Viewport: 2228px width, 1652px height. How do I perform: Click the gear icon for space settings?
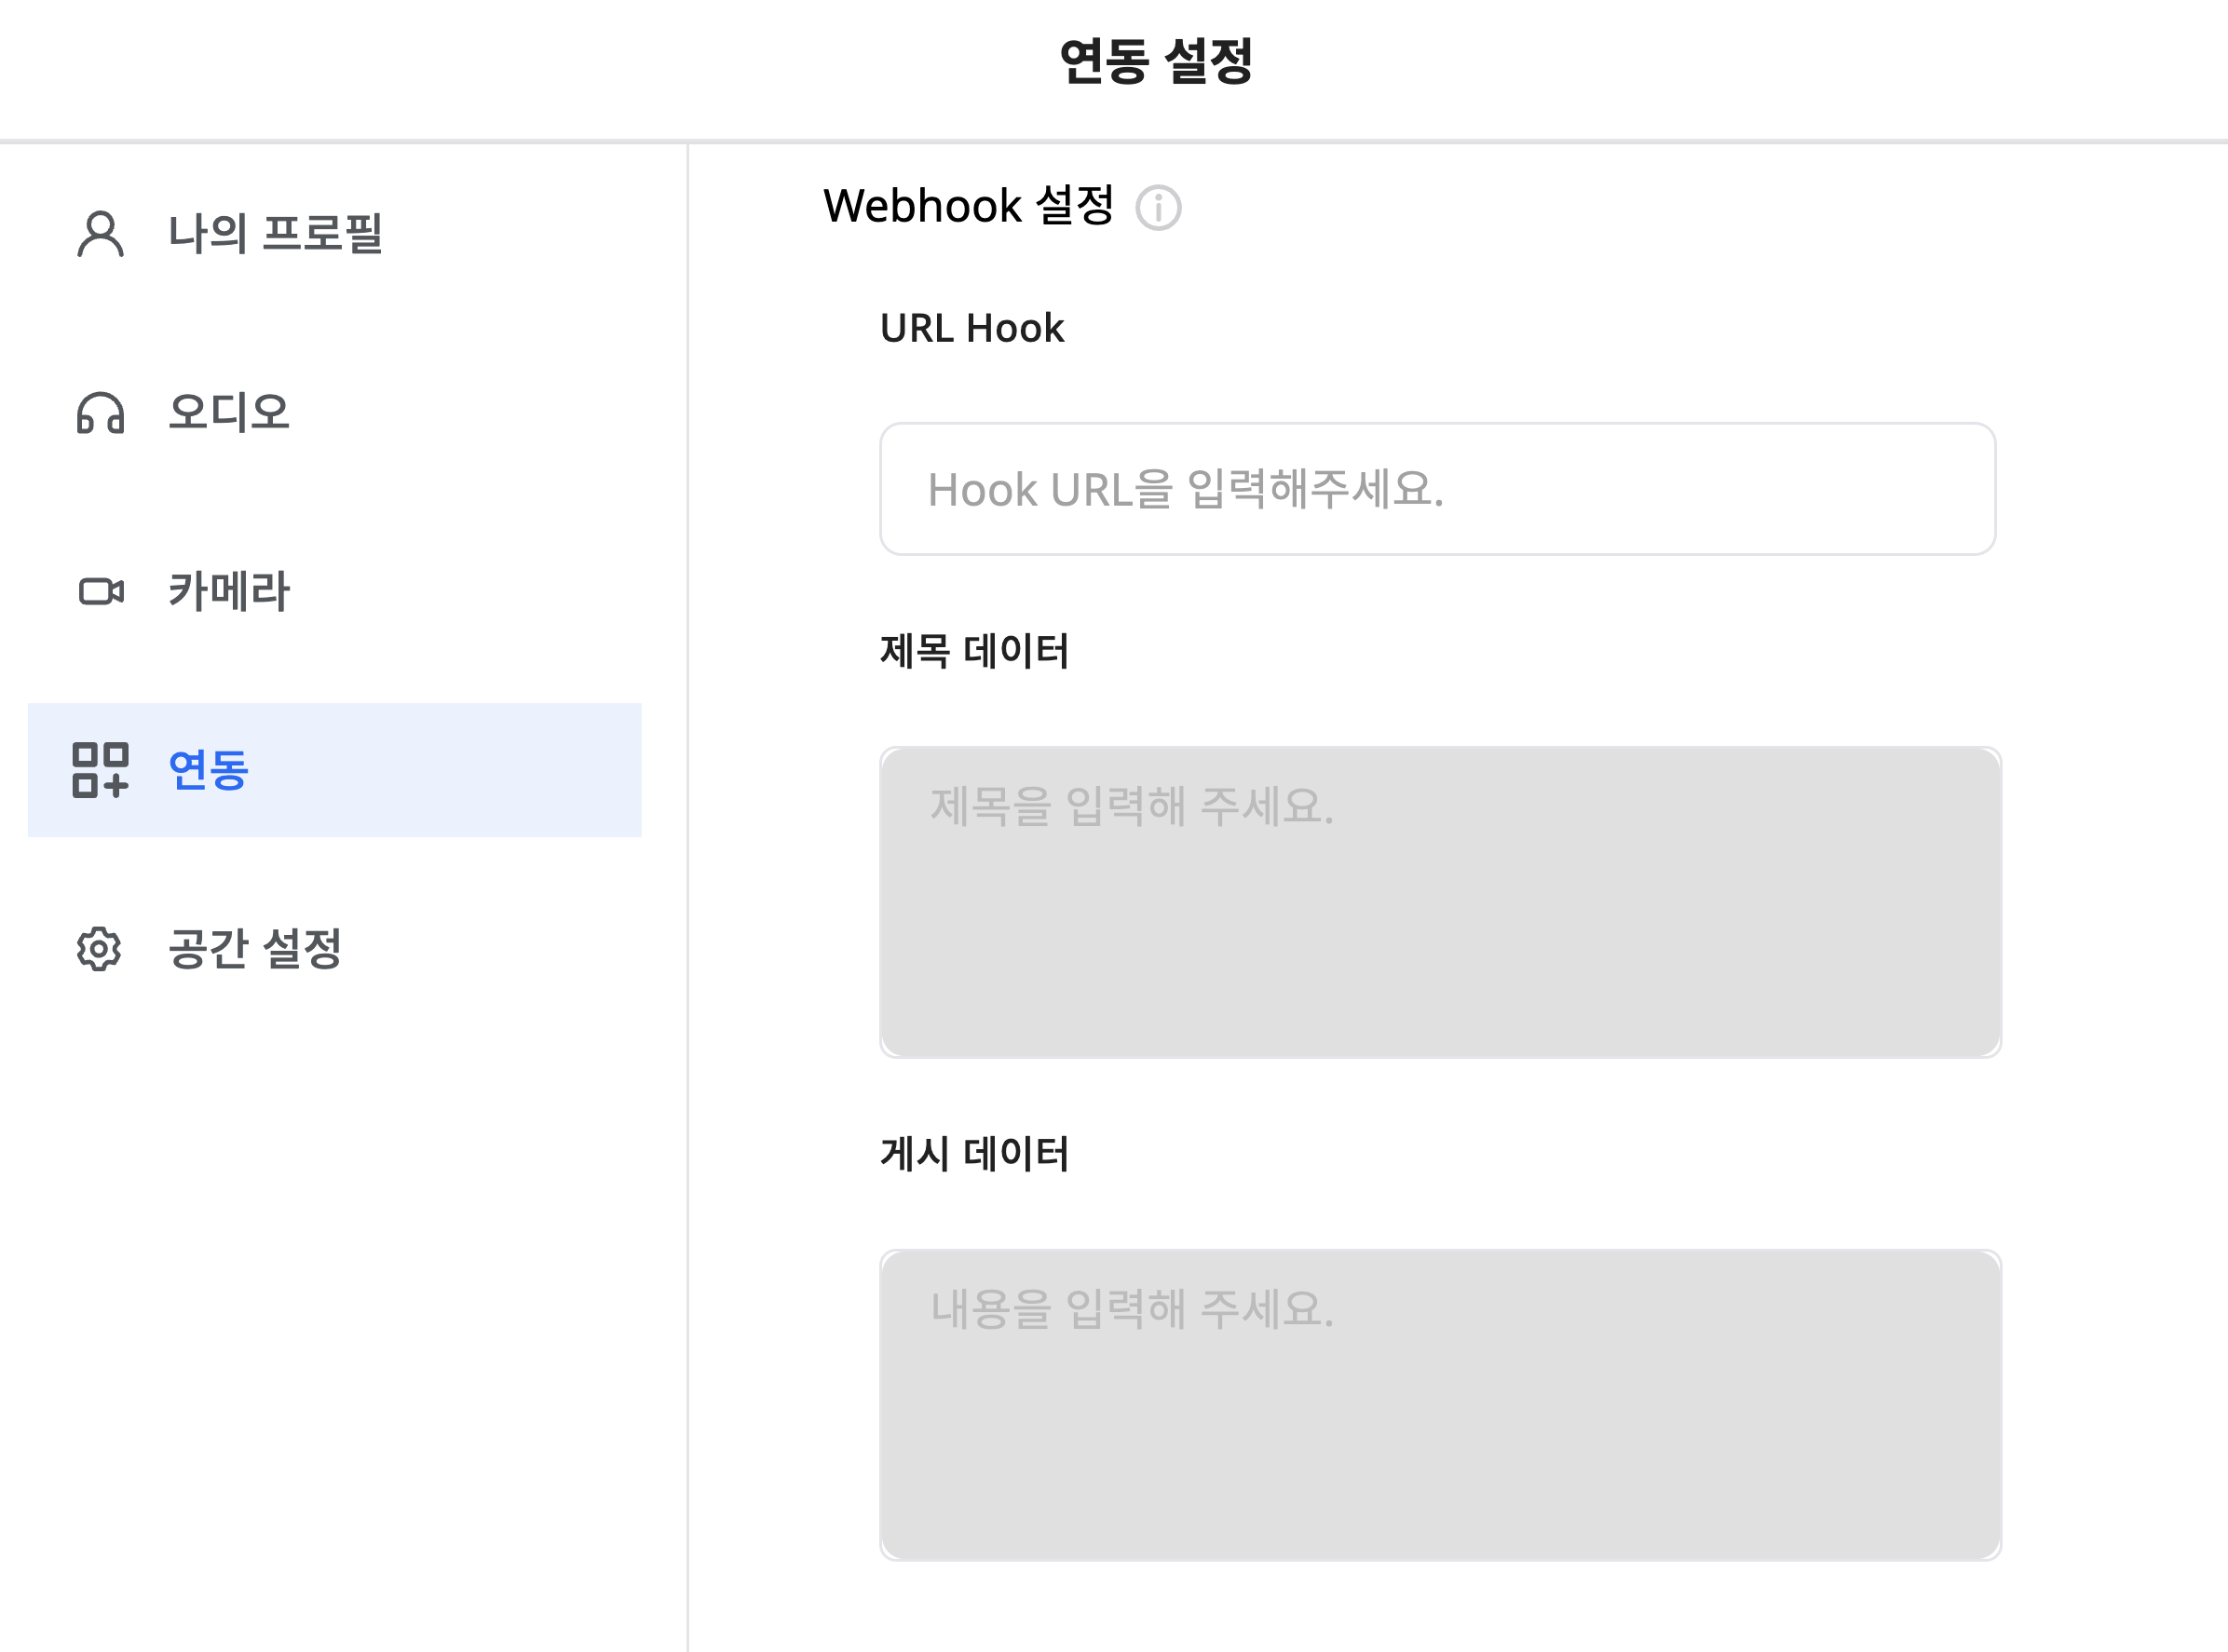[99, 949]
